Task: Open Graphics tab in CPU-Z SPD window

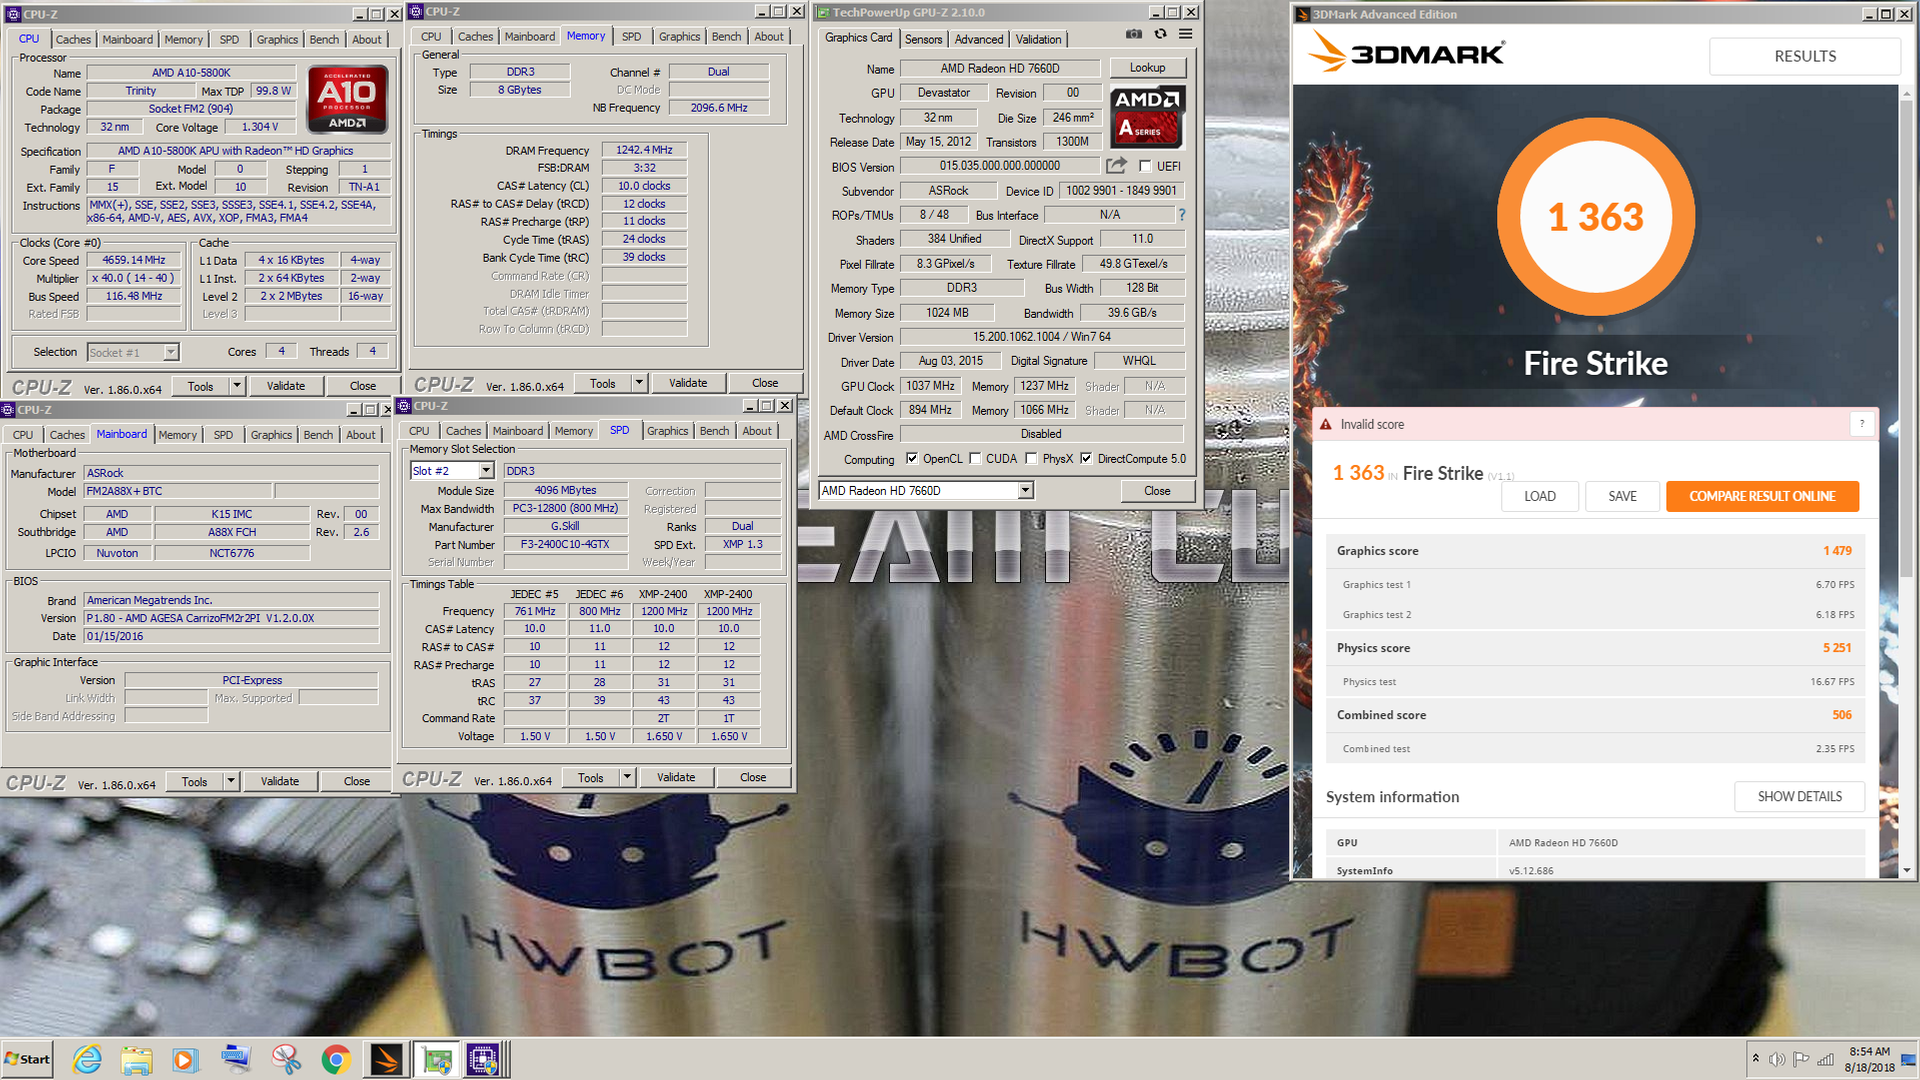Action: pos(667,431)
